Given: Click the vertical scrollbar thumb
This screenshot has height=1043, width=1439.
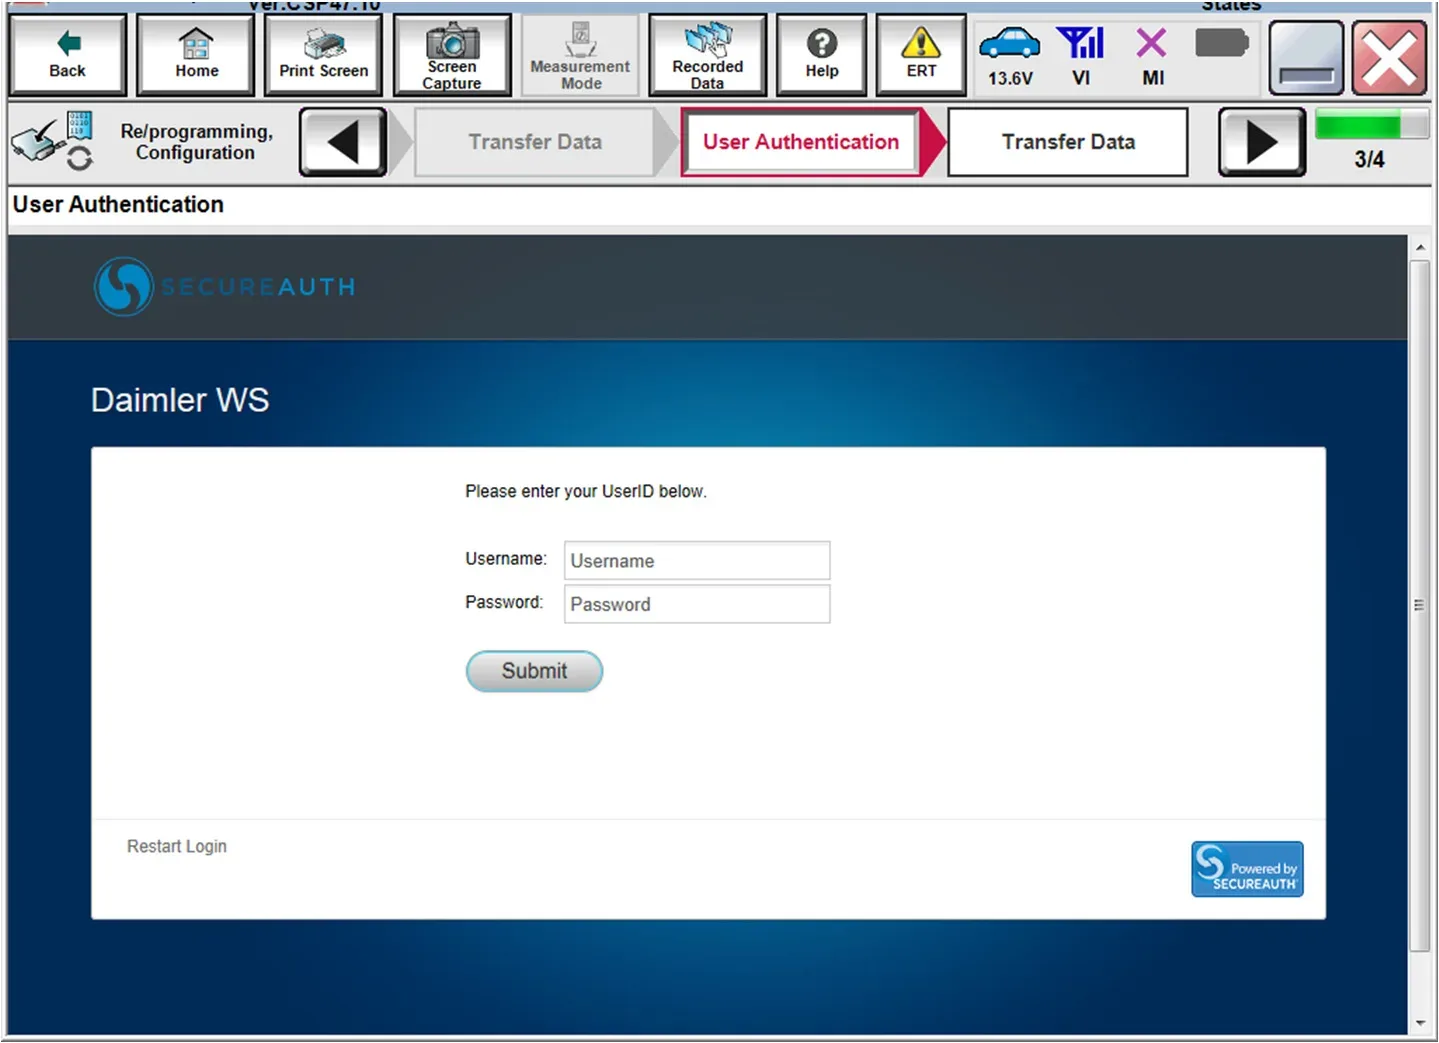Looking at the screenshot, I should [1419, 605].
